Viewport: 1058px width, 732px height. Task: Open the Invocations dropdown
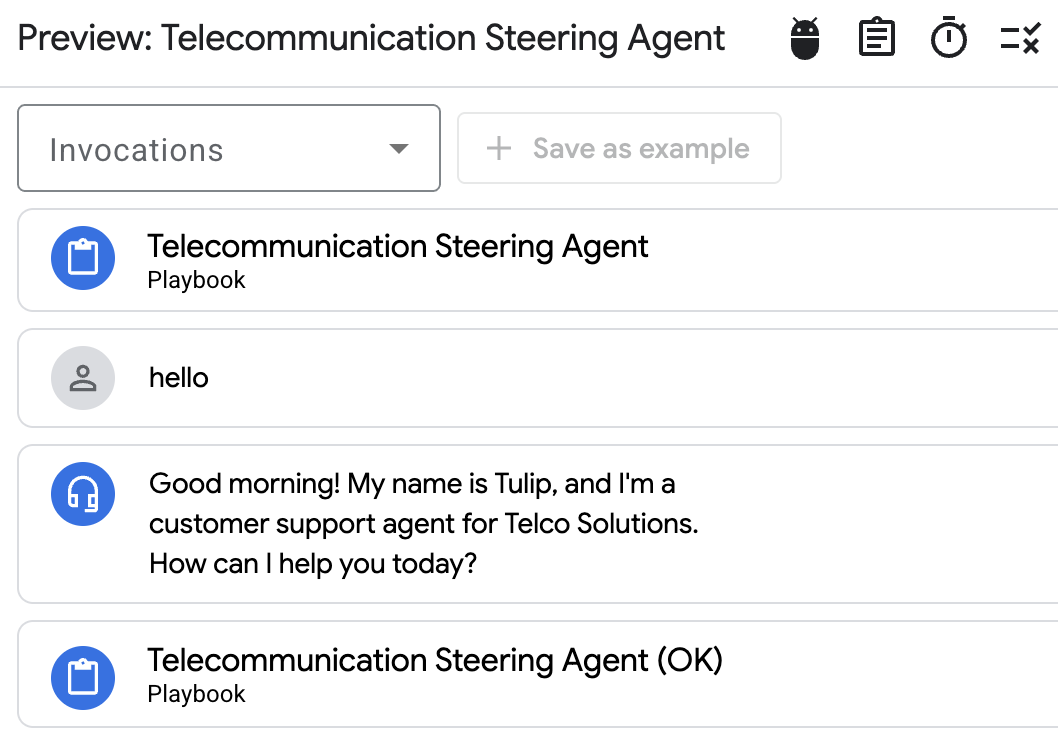click(x=228, y=148)
